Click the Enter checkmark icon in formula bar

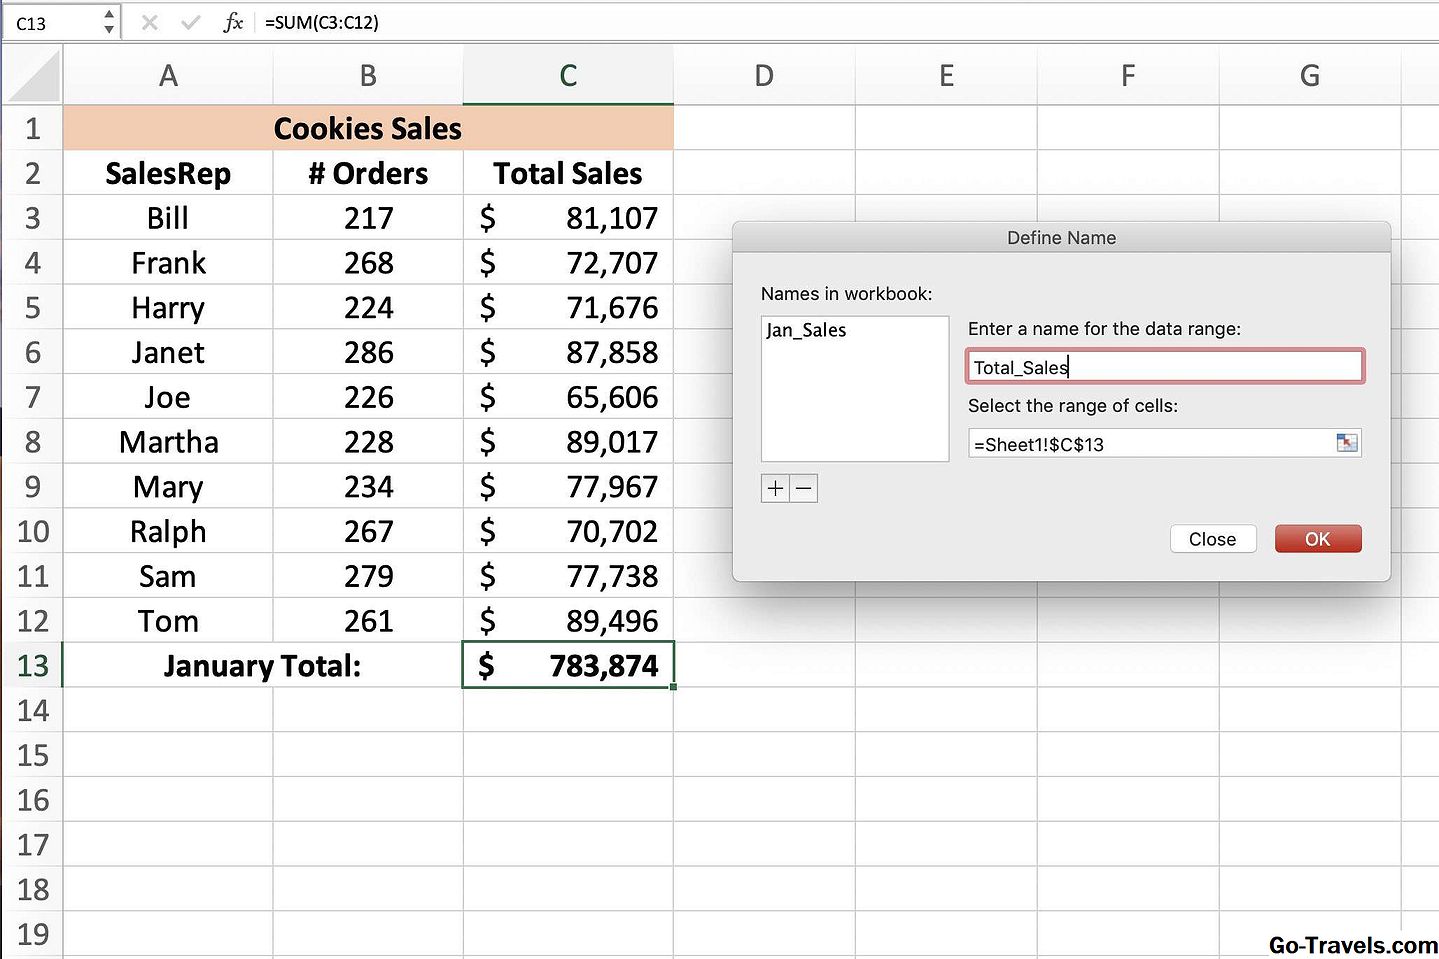click(x=190, y=22)
